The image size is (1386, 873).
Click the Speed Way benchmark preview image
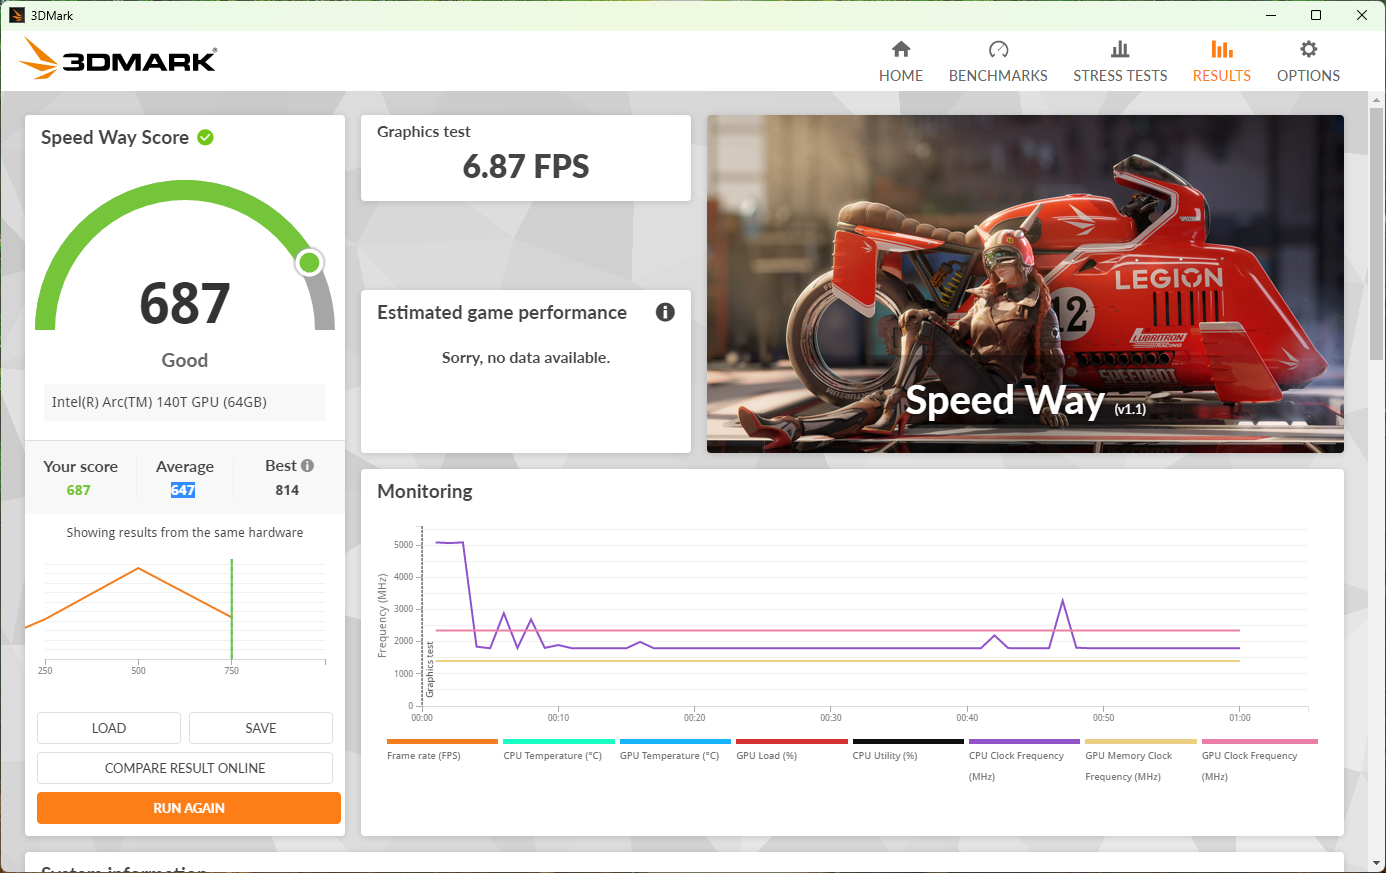pos(1025,284)
